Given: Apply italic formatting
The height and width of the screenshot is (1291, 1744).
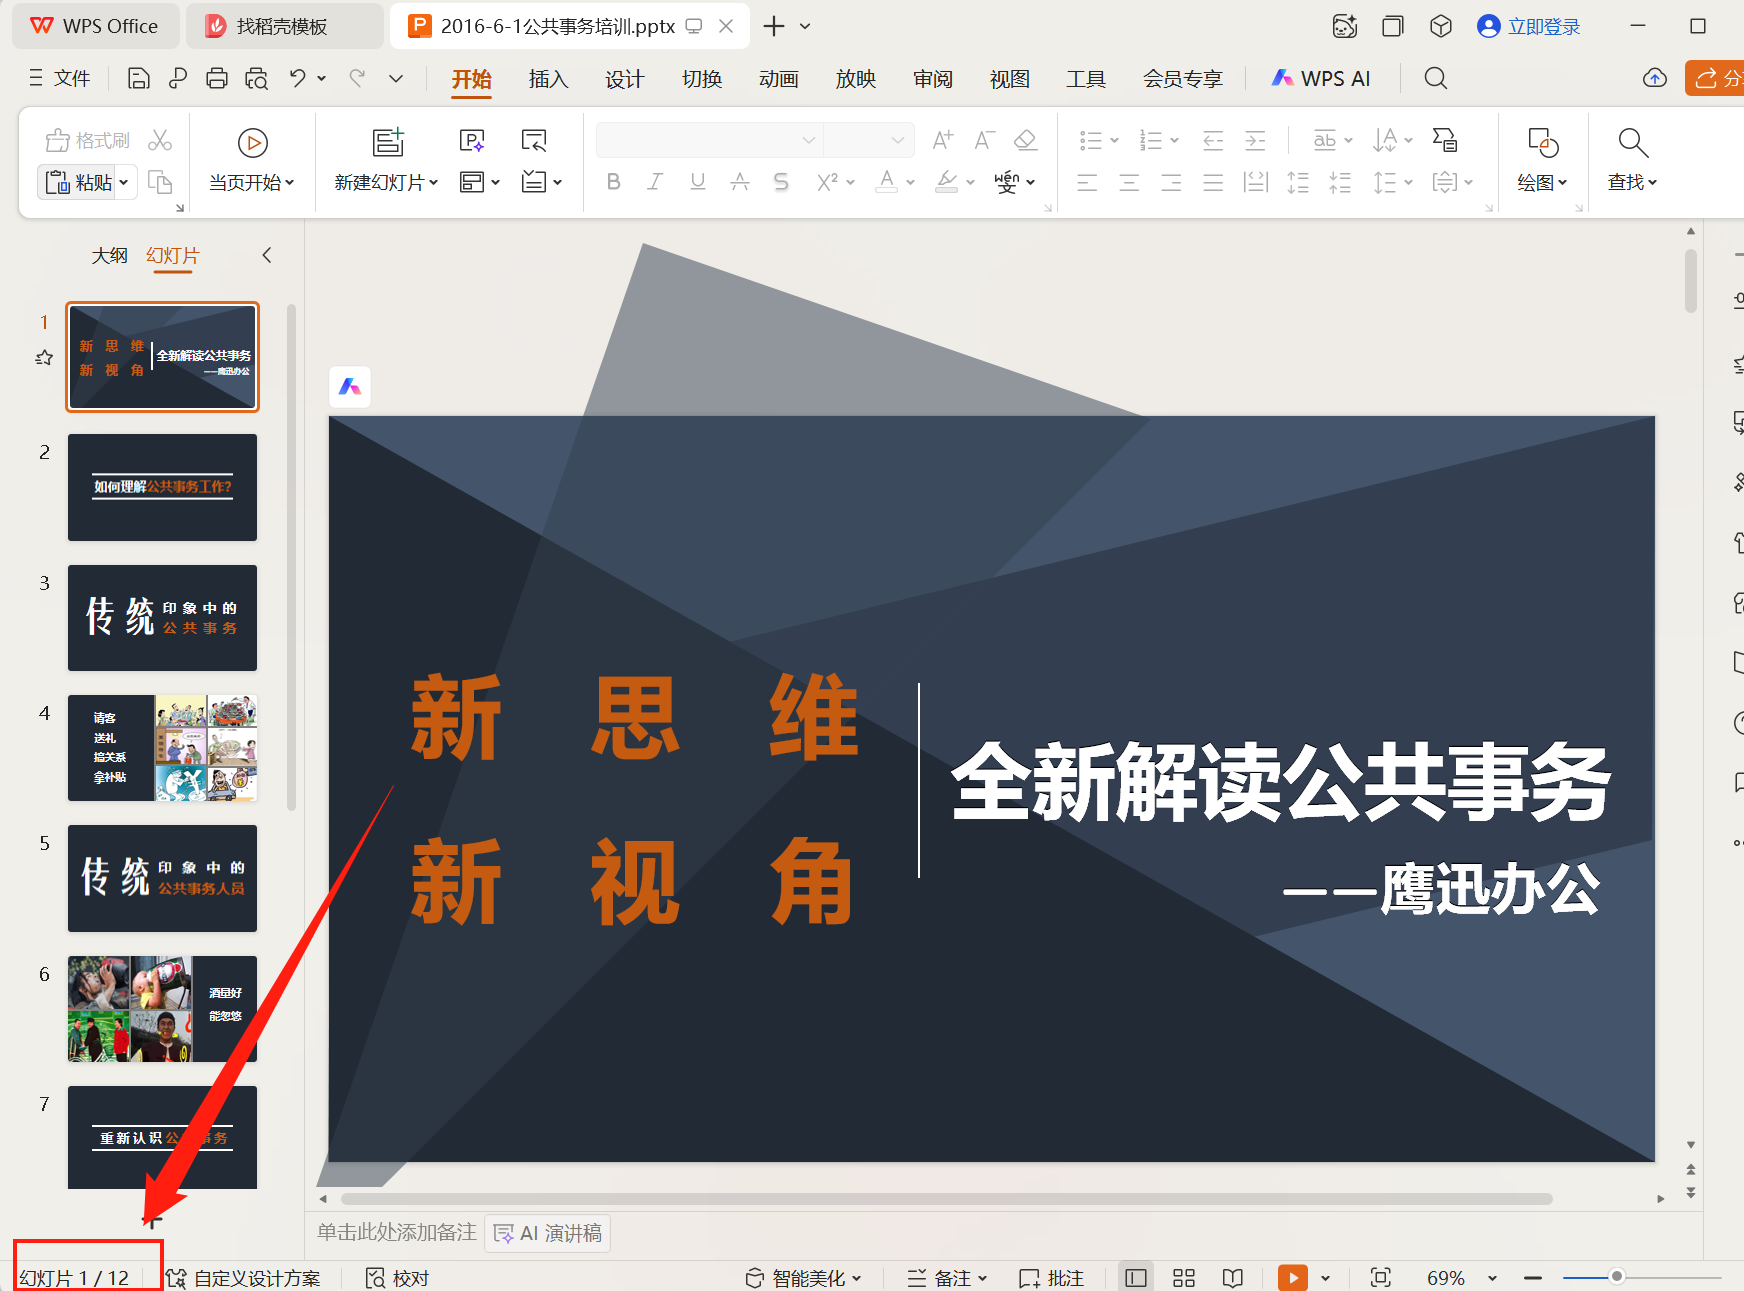Looking at the screenshot, I should (655, 181).
